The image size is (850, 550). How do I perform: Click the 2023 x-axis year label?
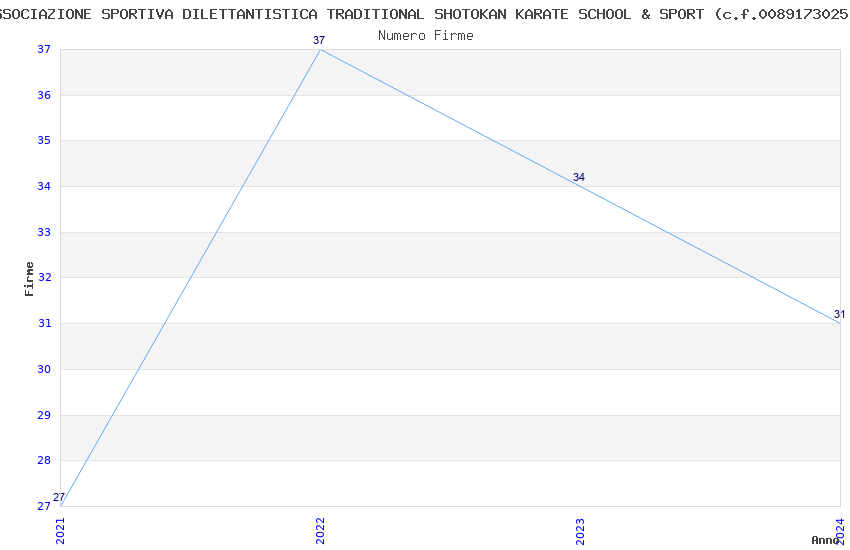point(581,530)
